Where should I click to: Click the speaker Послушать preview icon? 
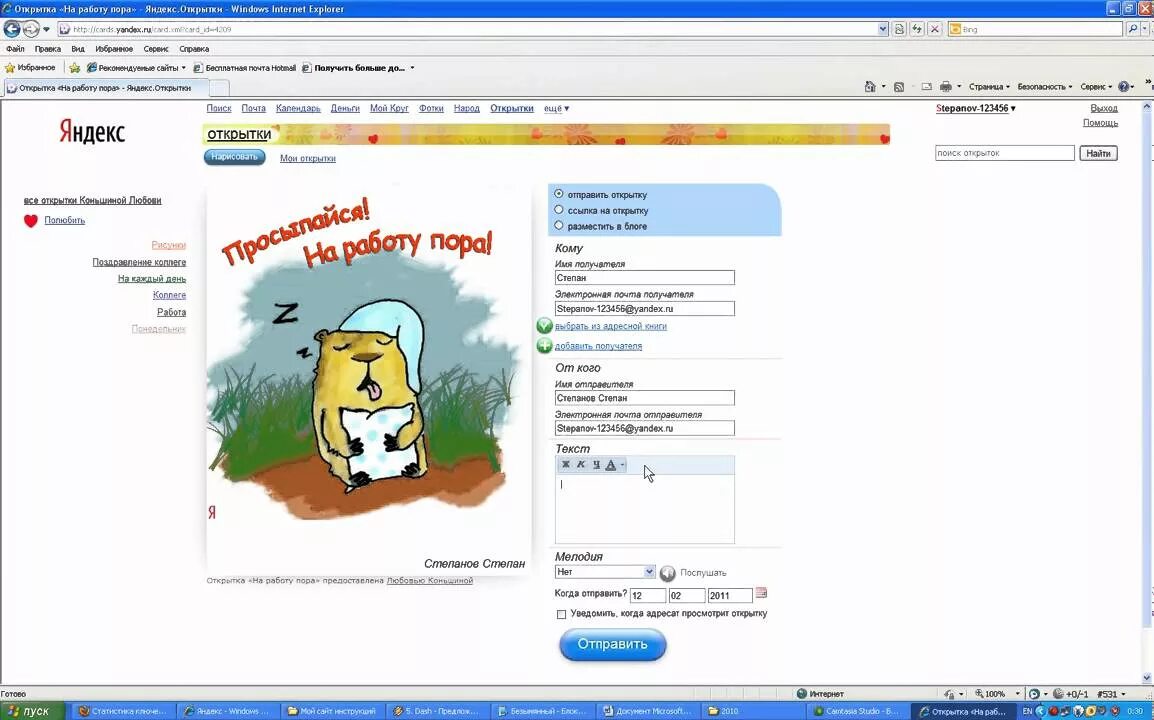(668, 573)
